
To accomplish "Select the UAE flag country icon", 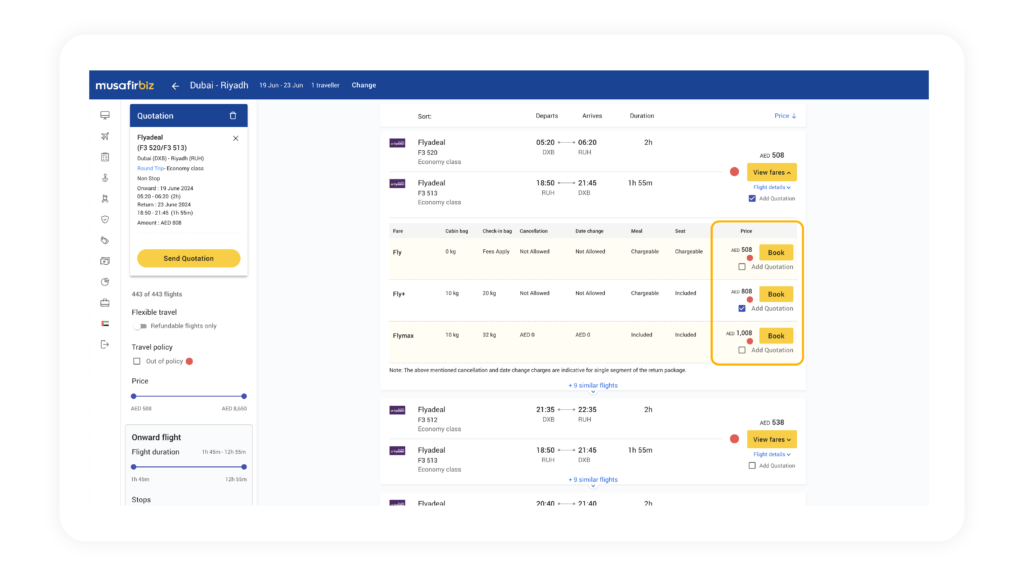I will (x=104, y=324).
